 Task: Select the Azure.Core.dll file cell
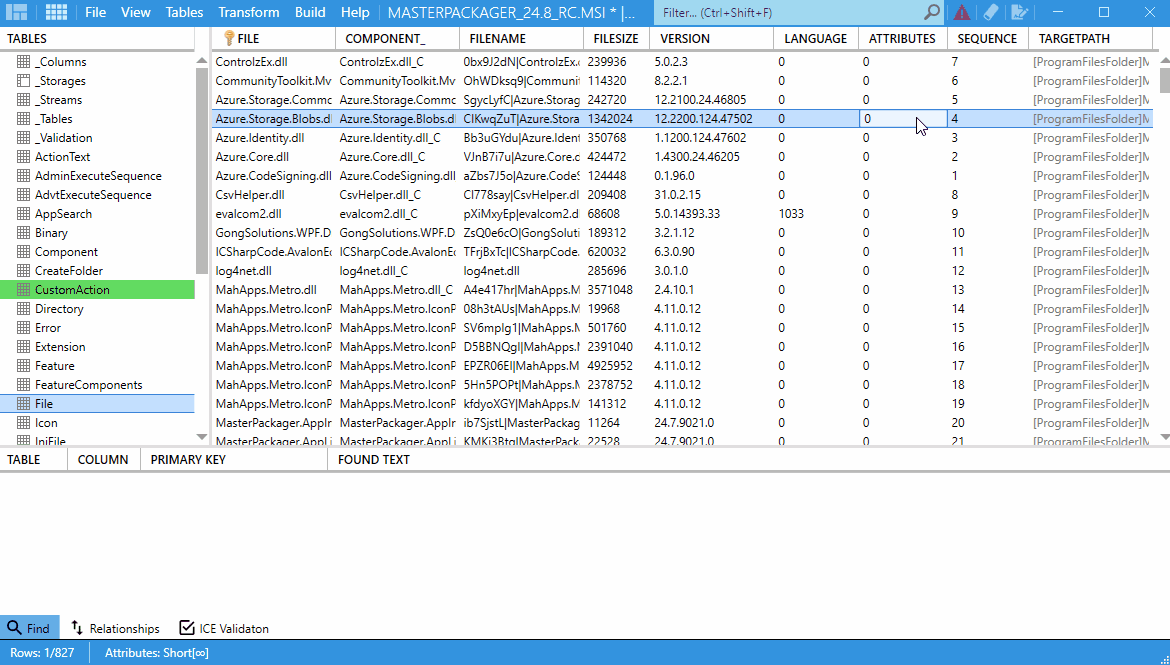273,157
